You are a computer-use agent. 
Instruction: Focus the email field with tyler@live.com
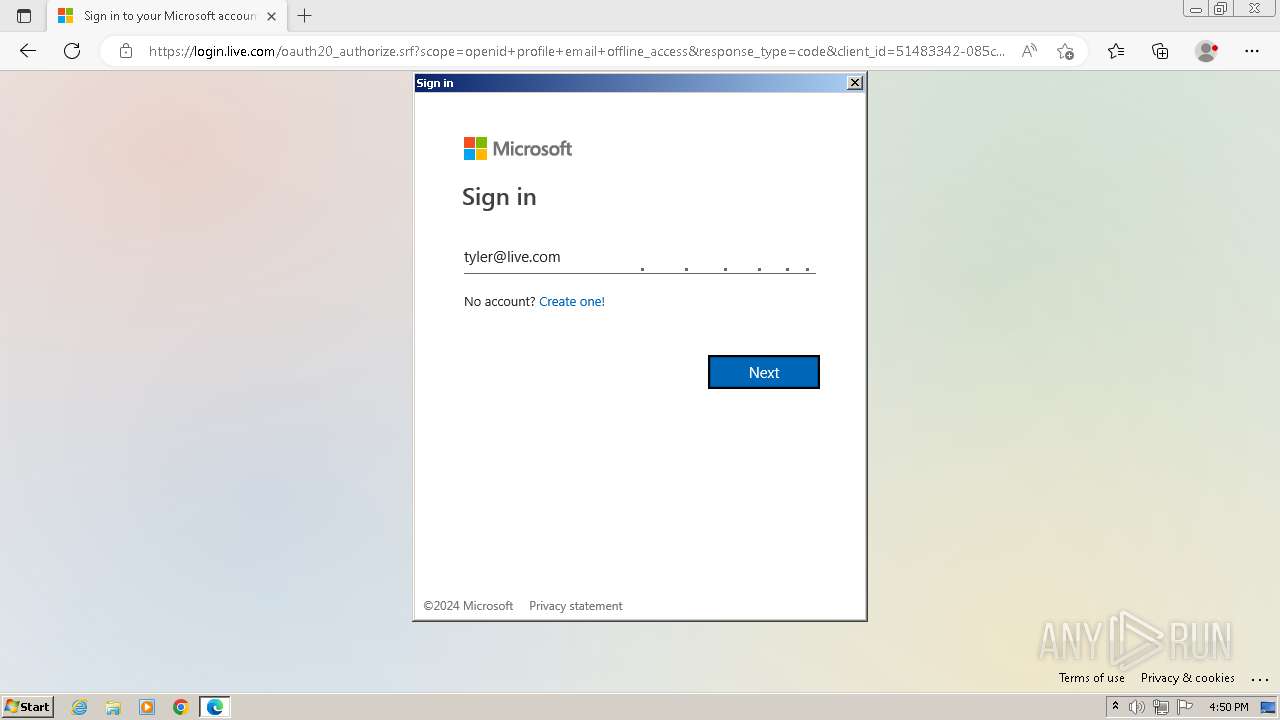click(x=640, y=257)
